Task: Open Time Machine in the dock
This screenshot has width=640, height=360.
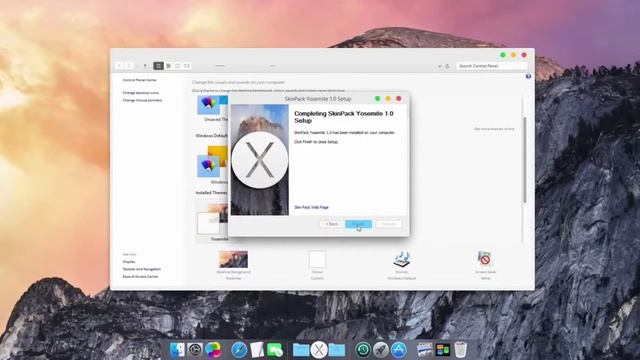Action: click(363, 350)
